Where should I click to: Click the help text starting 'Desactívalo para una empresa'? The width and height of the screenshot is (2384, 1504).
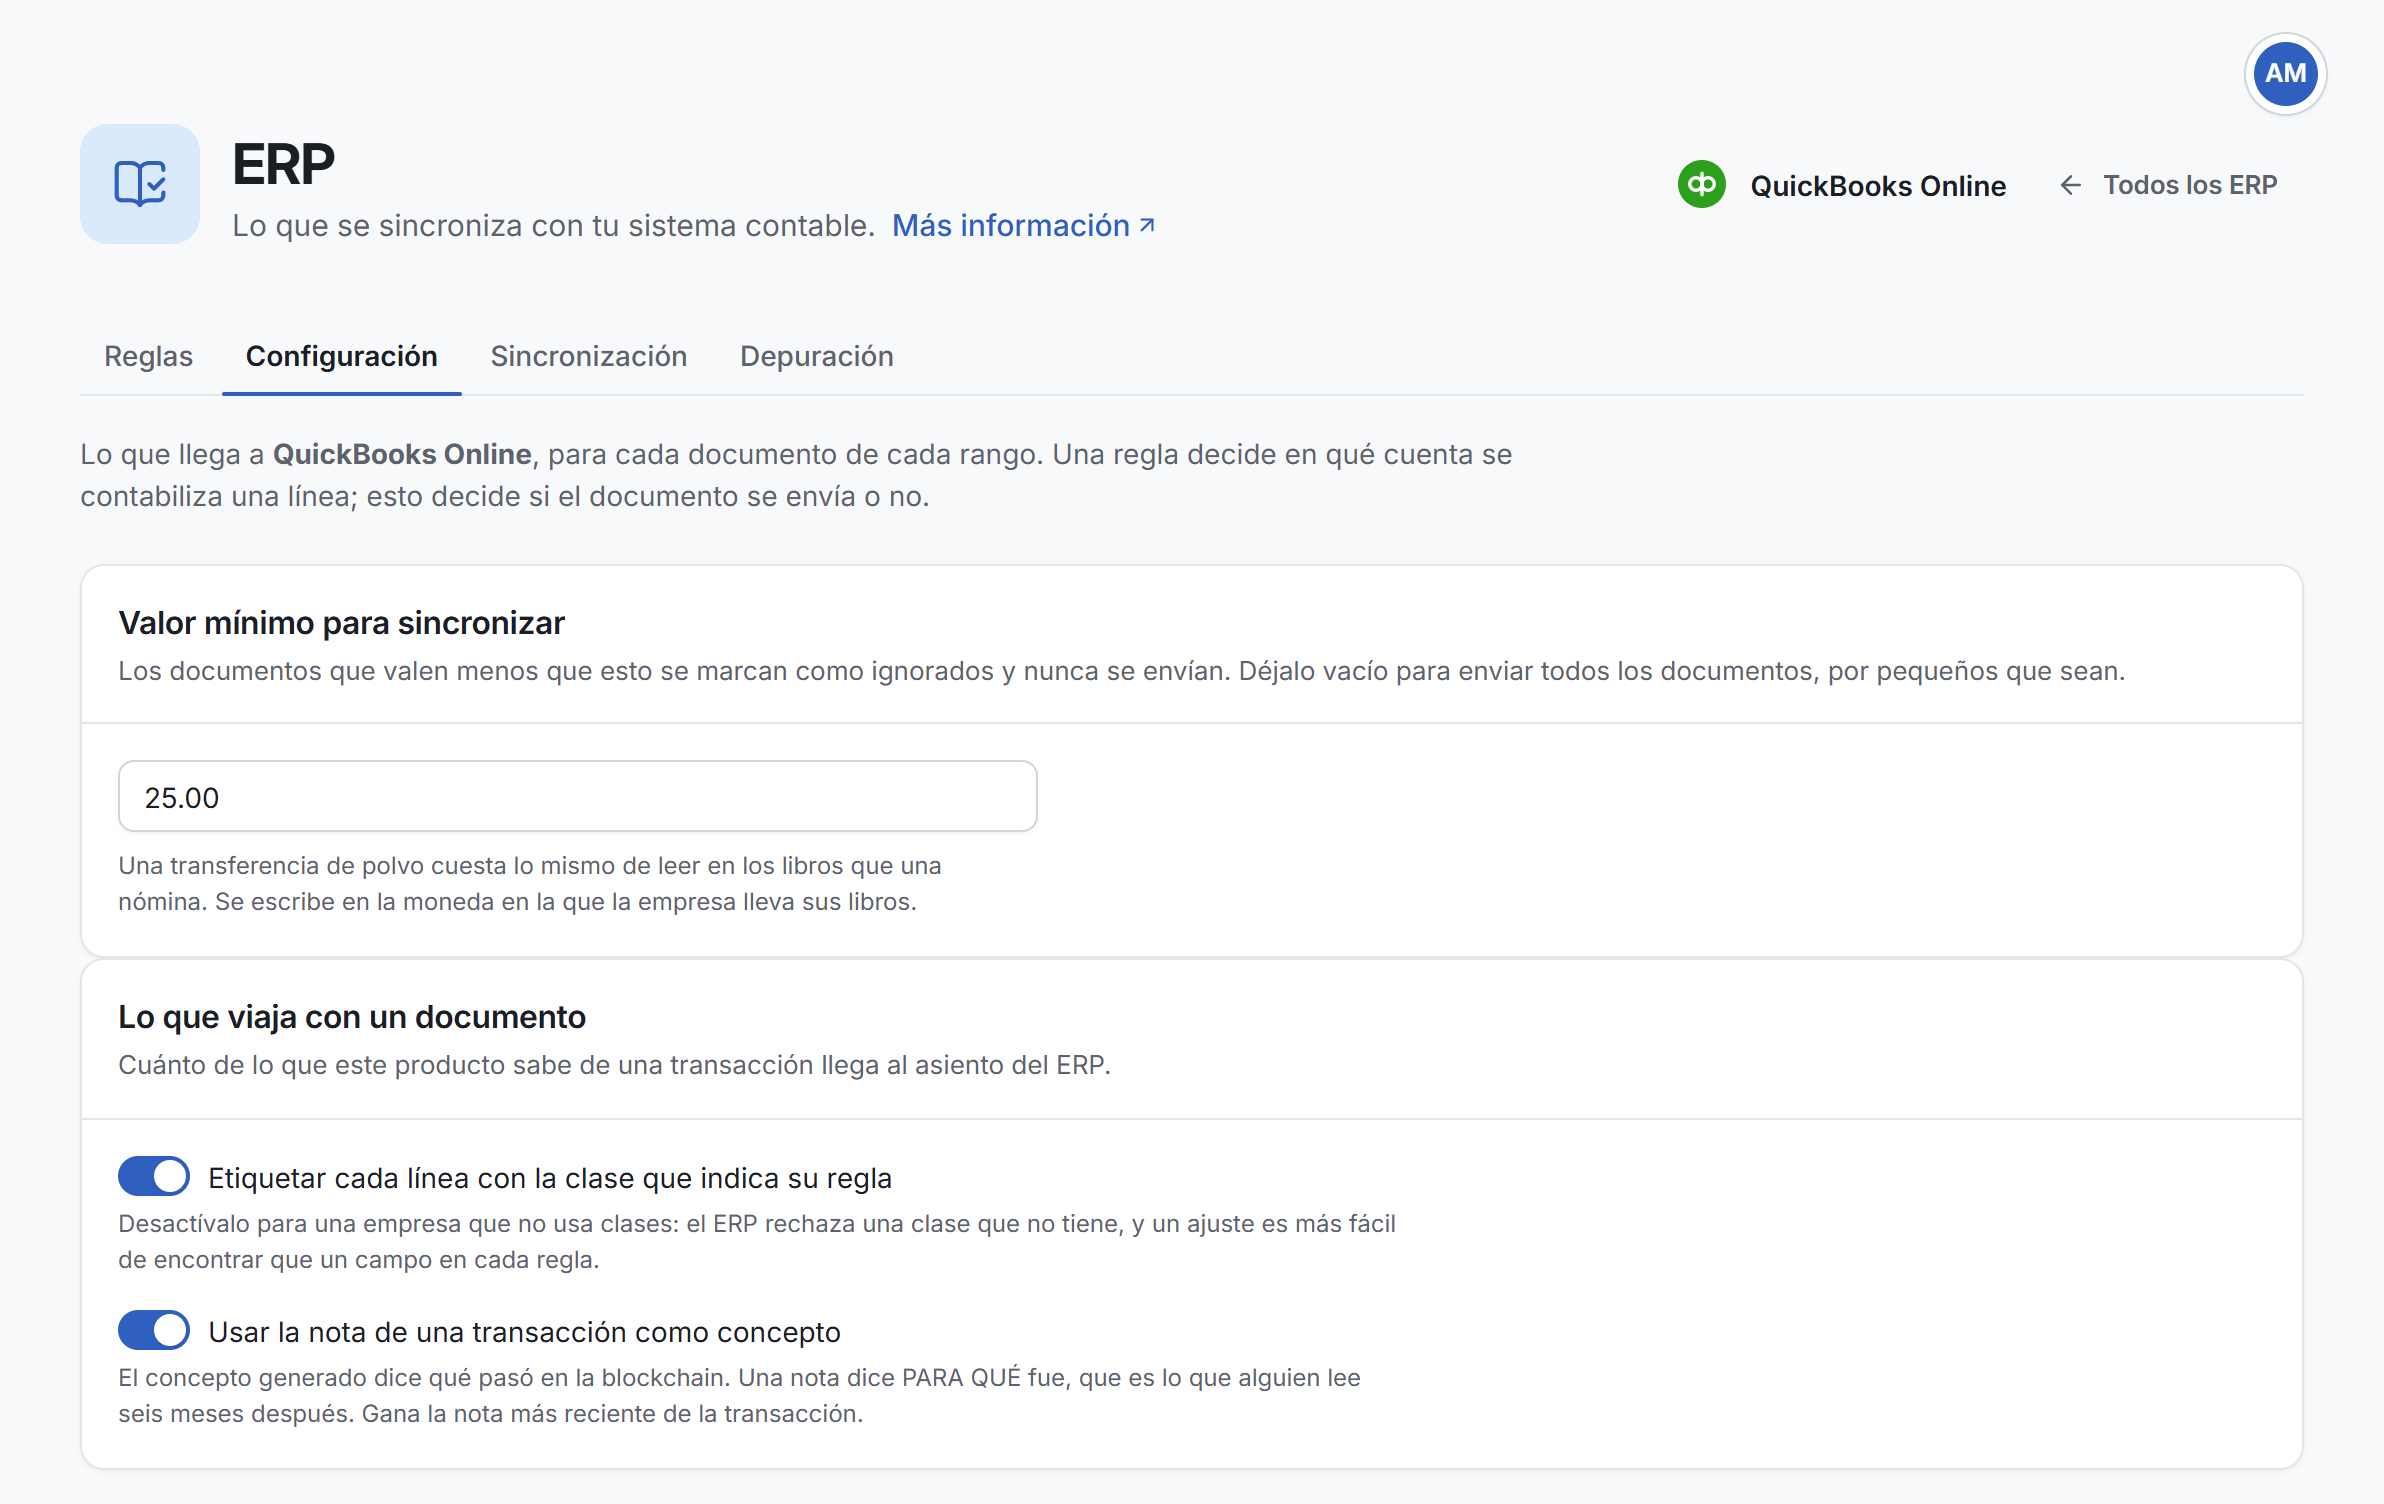coord(757,1241)
